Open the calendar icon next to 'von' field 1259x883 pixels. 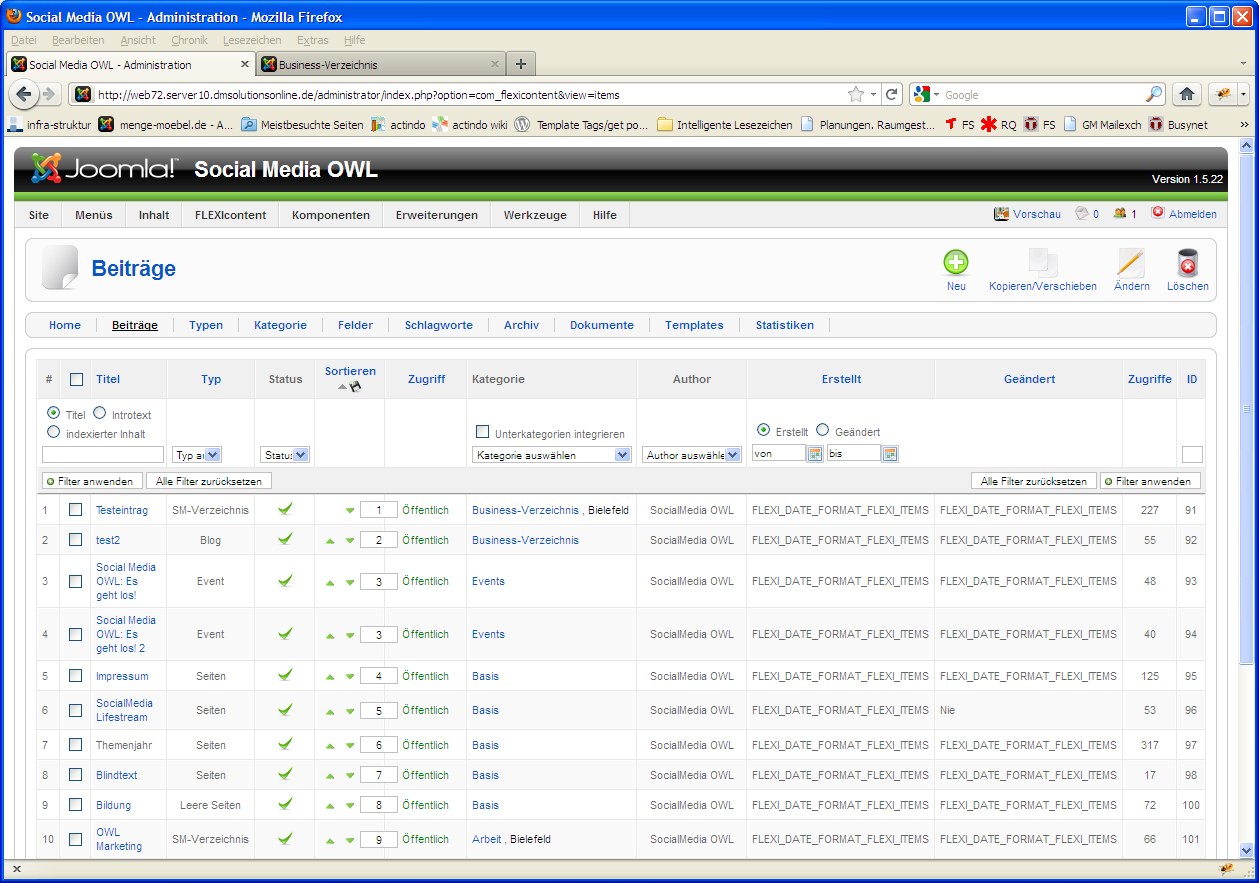point(815,454)
